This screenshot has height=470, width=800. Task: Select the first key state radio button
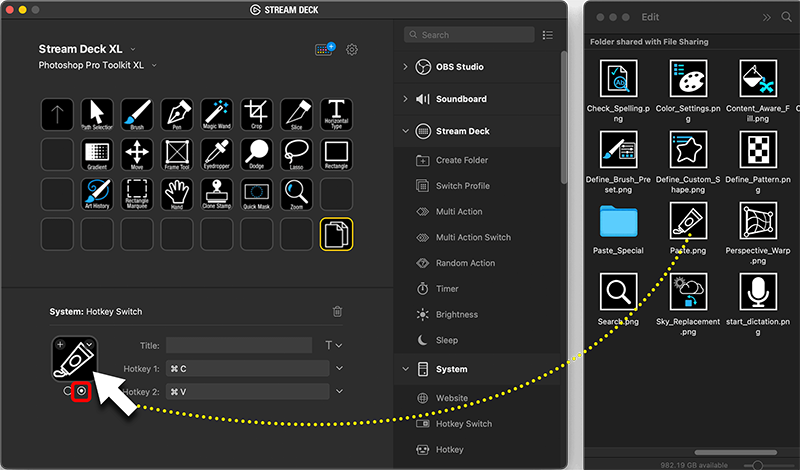click(67, 391)
